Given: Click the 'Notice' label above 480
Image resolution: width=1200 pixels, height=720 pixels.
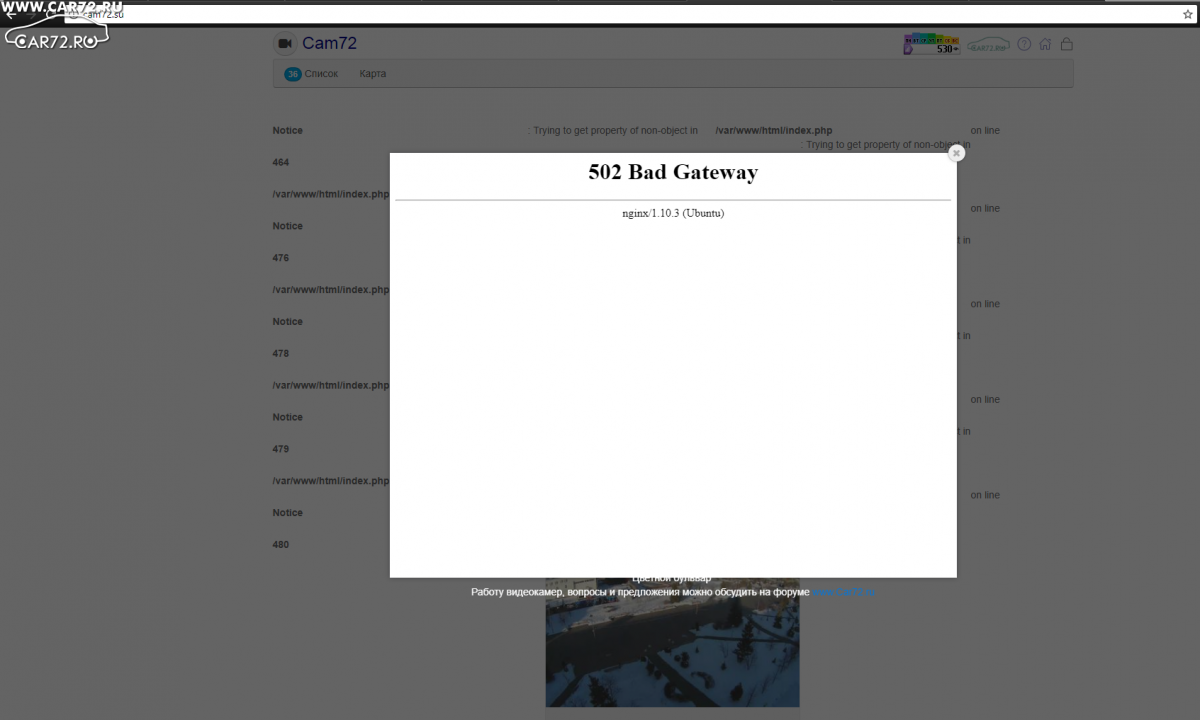Looking at the screenshot, I should coord(287,513).
